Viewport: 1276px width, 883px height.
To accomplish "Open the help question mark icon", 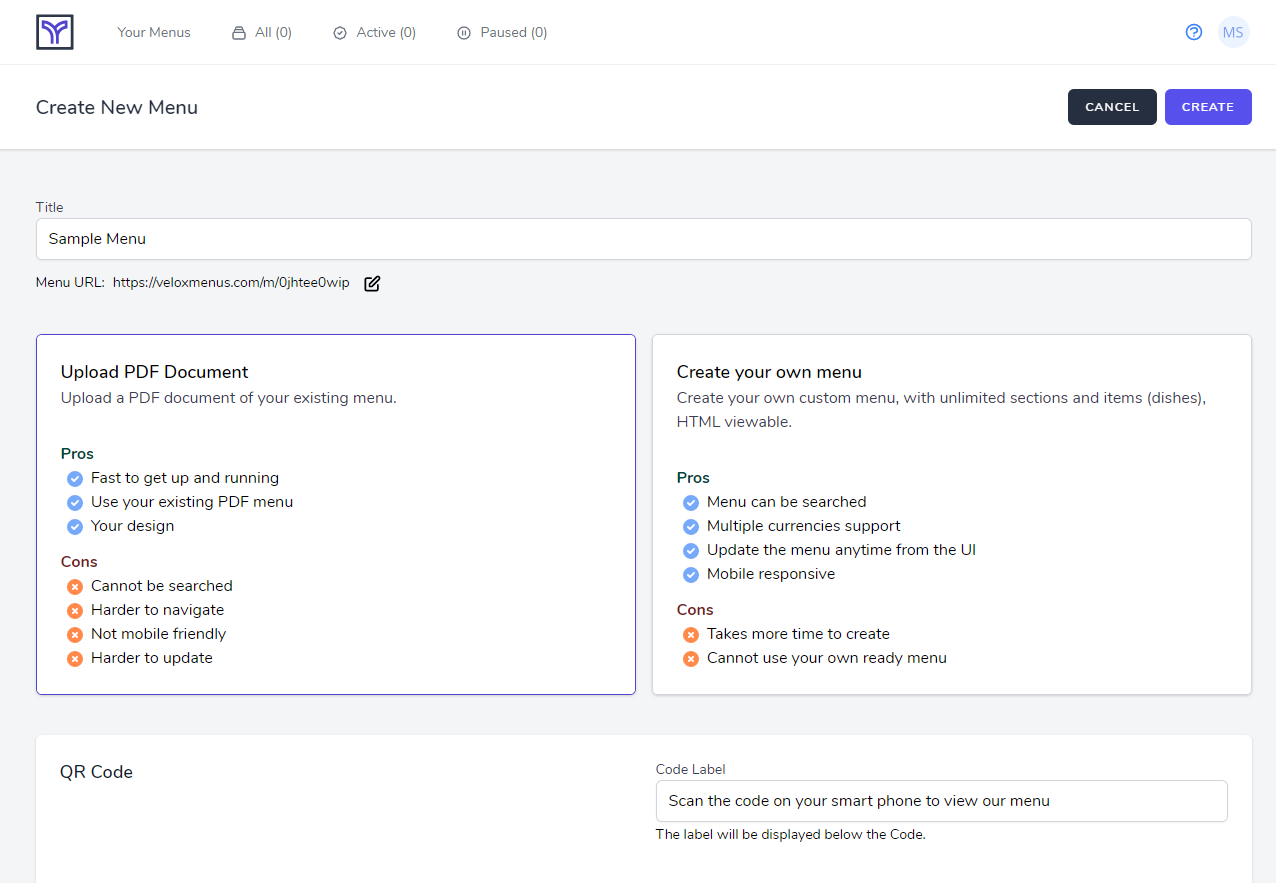I will tap(1194, 32).
